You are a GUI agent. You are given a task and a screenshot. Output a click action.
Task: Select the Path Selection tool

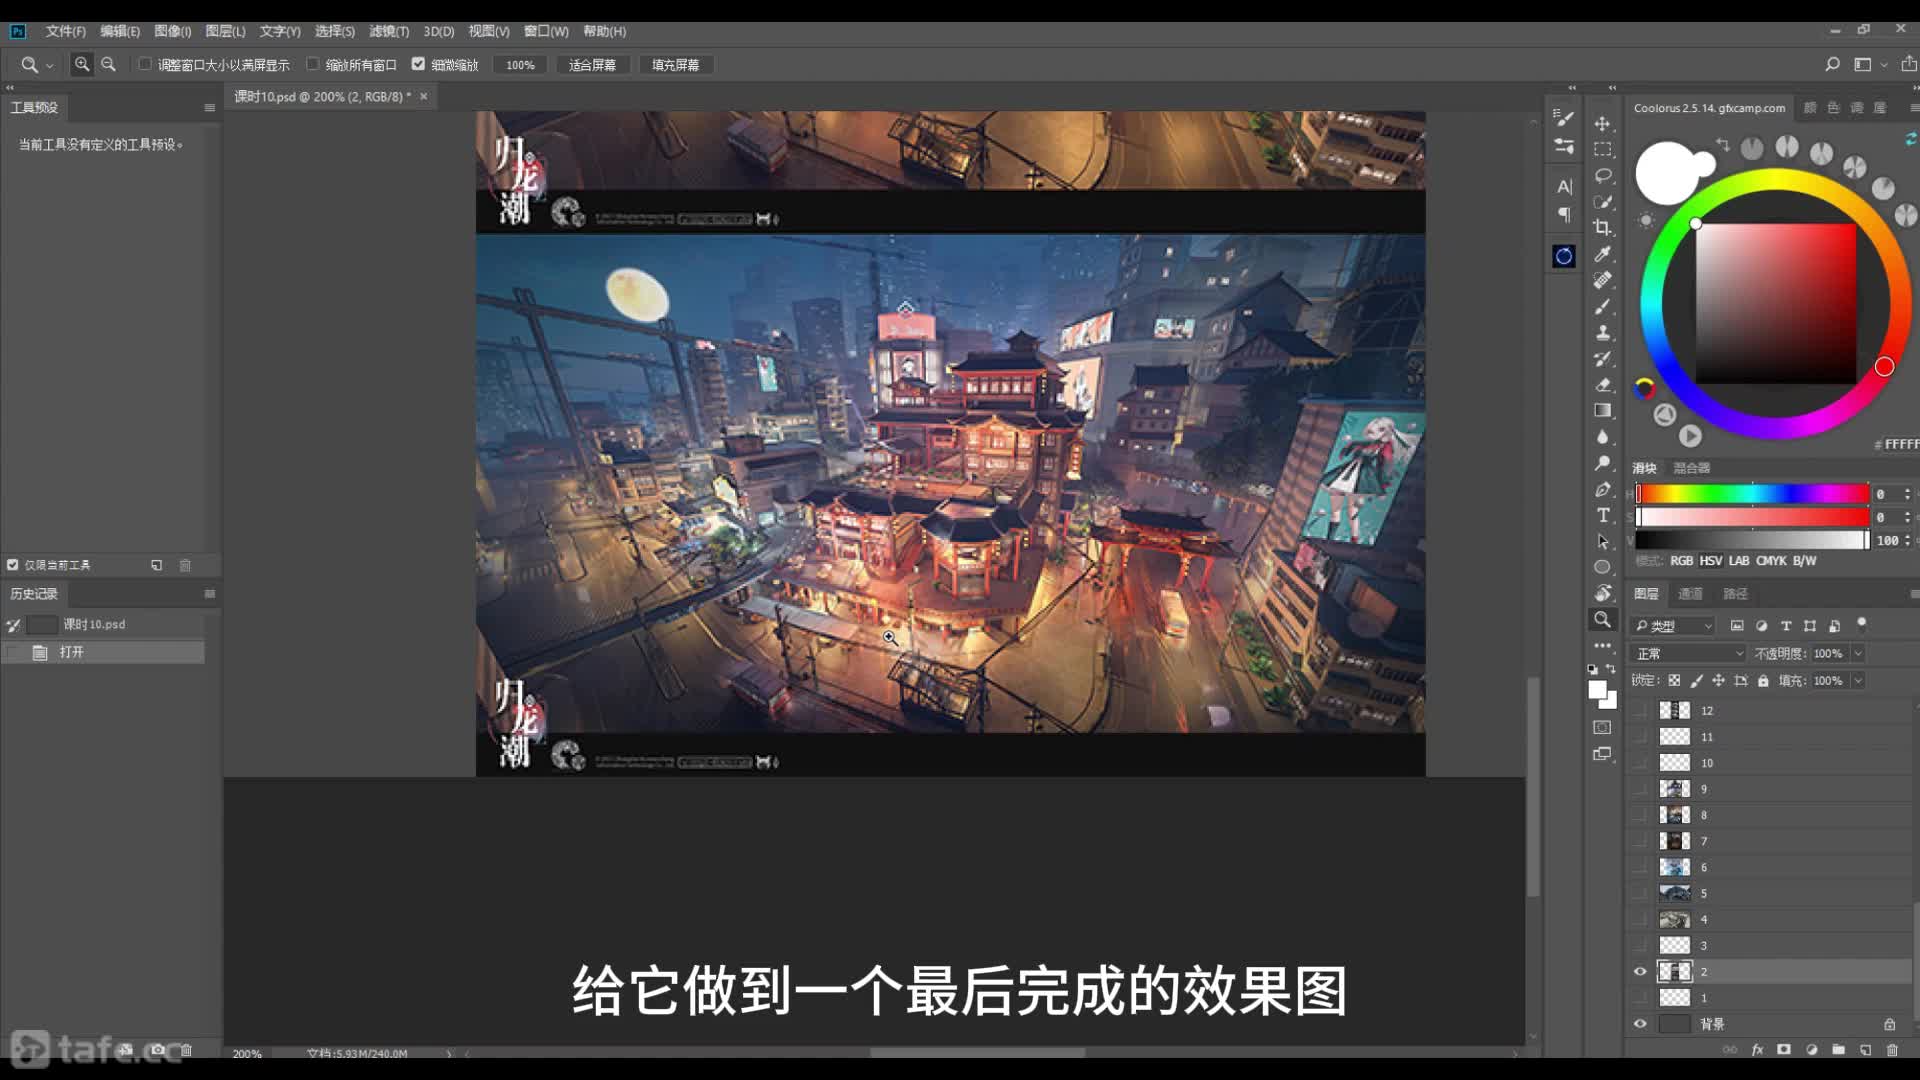pos(1602,541)
